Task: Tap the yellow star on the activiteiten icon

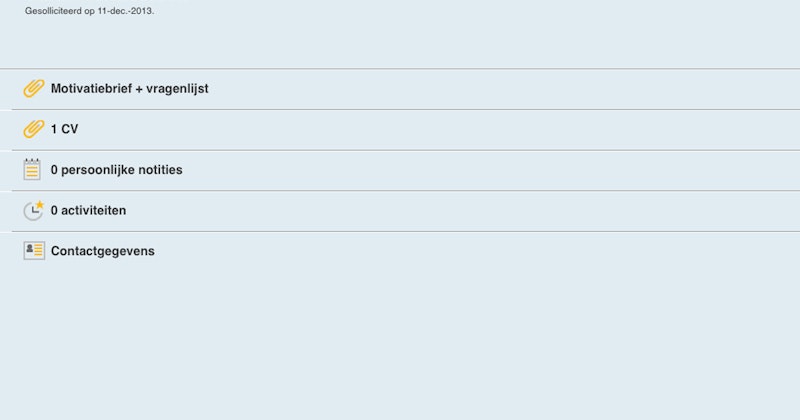Action: tap(40, 205)
